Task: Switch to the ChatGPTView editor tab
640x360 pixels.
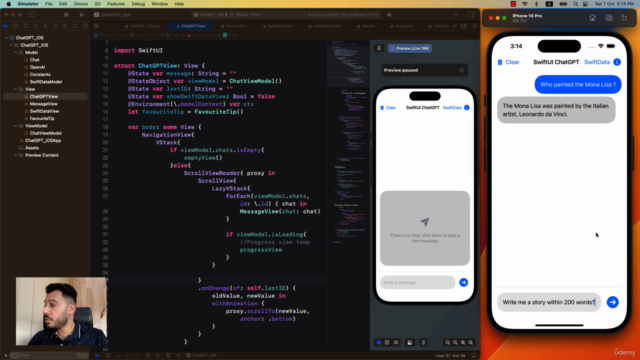Action: pyautogui.click(x=191, y=26)
